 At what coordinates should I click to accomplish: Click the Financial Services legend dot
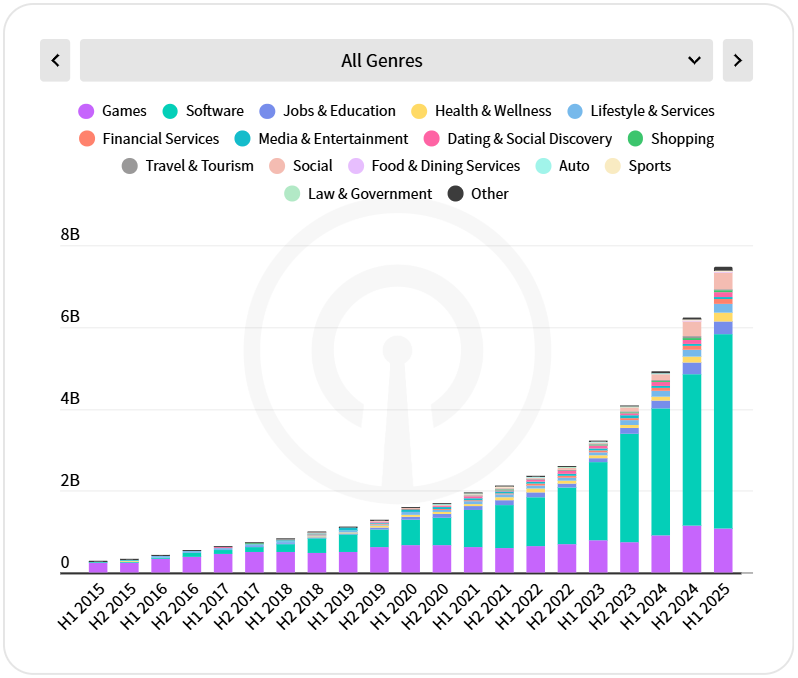point(85,139)
